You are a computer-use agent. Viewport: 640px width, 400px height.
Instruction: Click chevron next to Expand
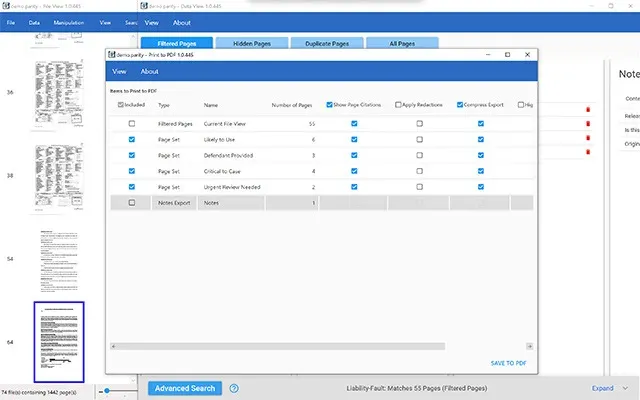[x=625, y=388]
